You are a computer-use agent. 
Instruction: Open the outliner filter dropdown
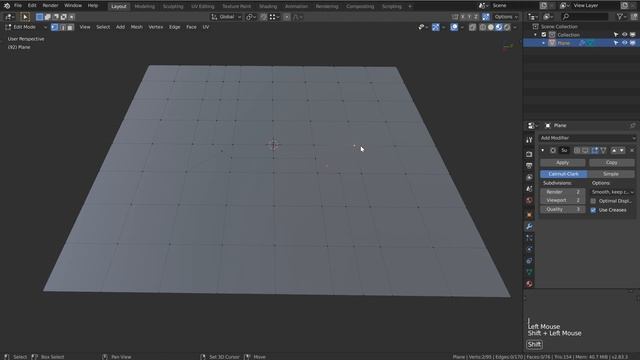point(621,17)
